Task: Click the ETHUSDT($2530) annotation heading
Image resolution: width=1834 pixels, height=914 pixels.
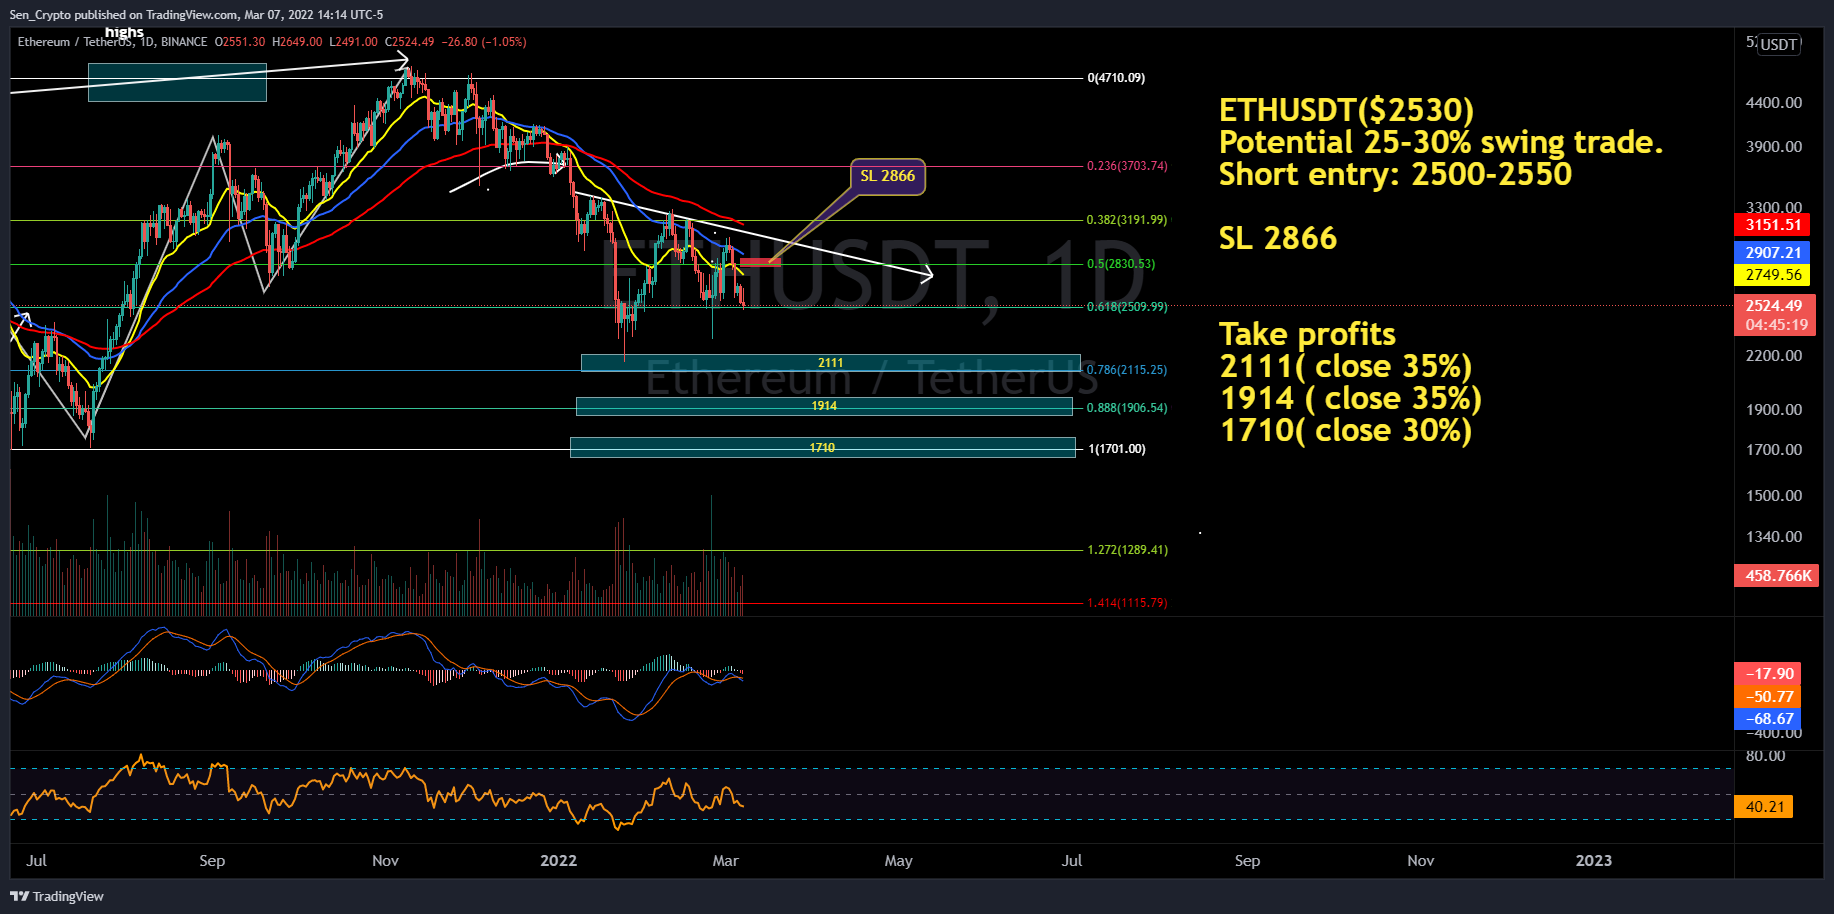Action: pos(1346,110)
